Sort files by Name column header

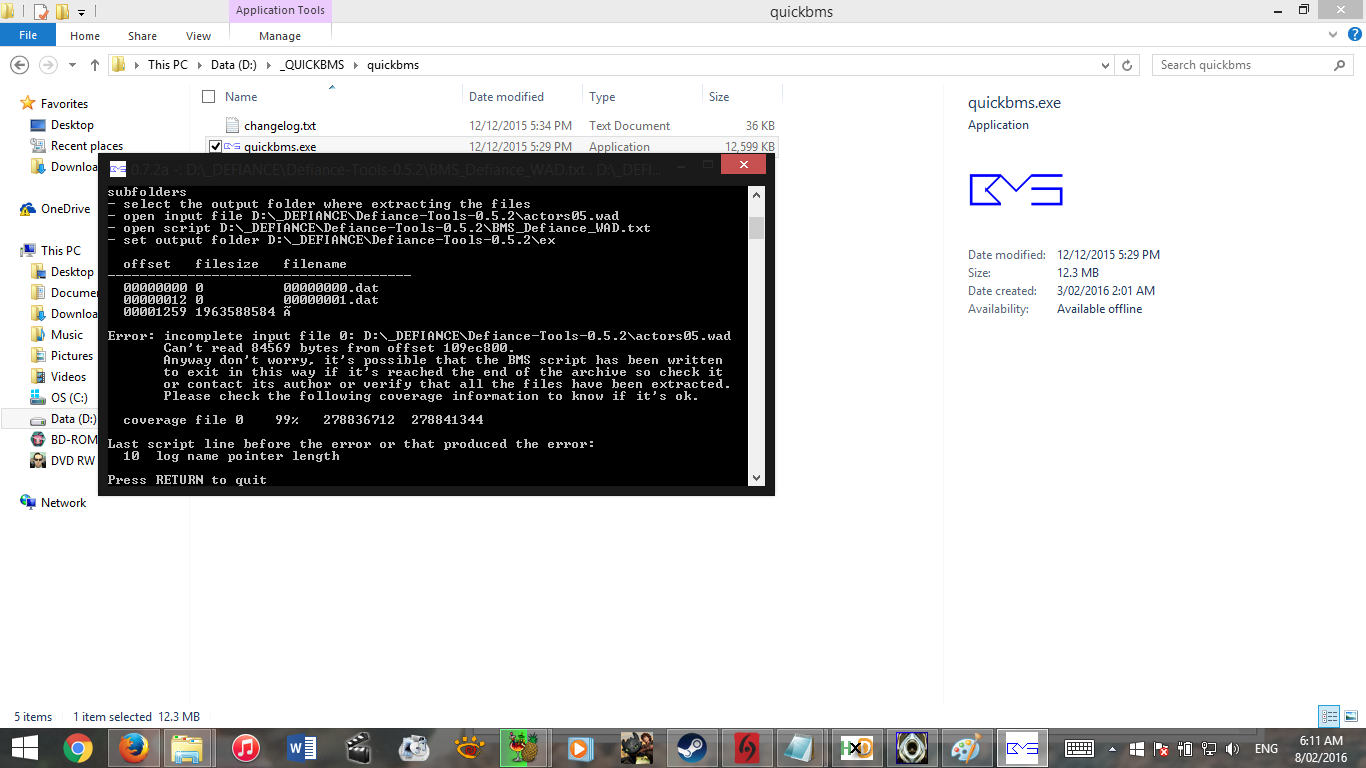[x=241, y=97]
